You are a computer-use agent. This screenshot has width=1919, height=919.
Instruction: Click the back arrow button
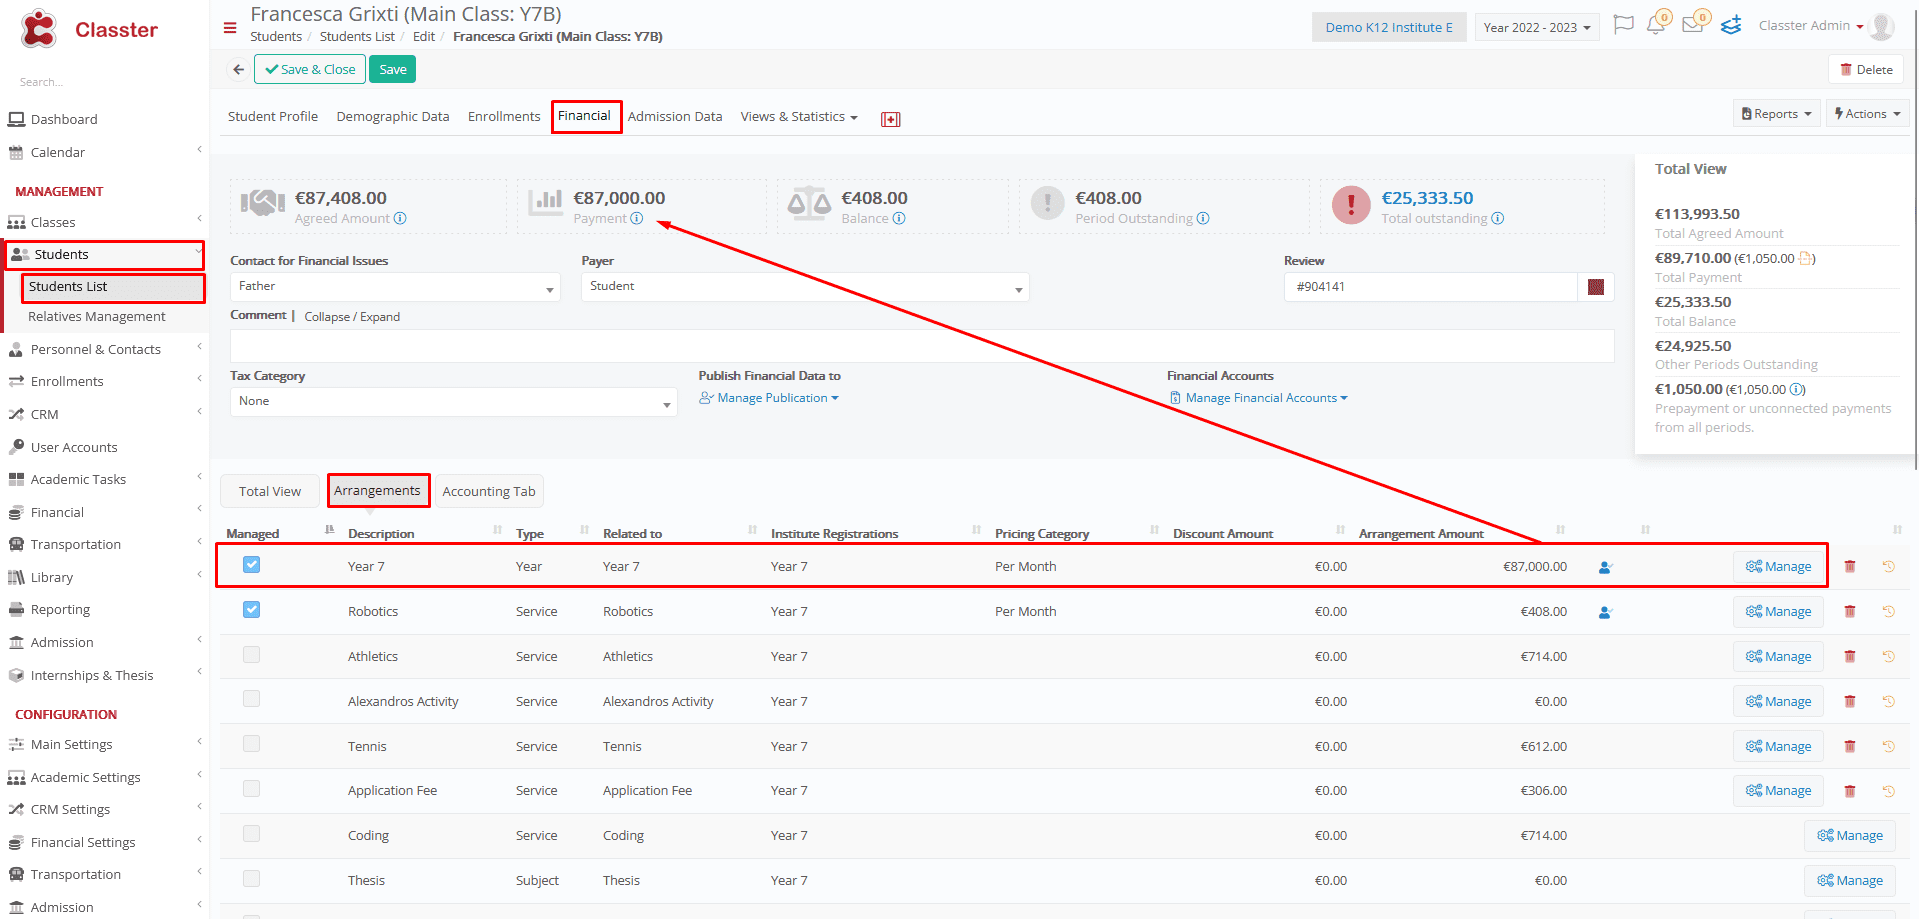[238, 70]
